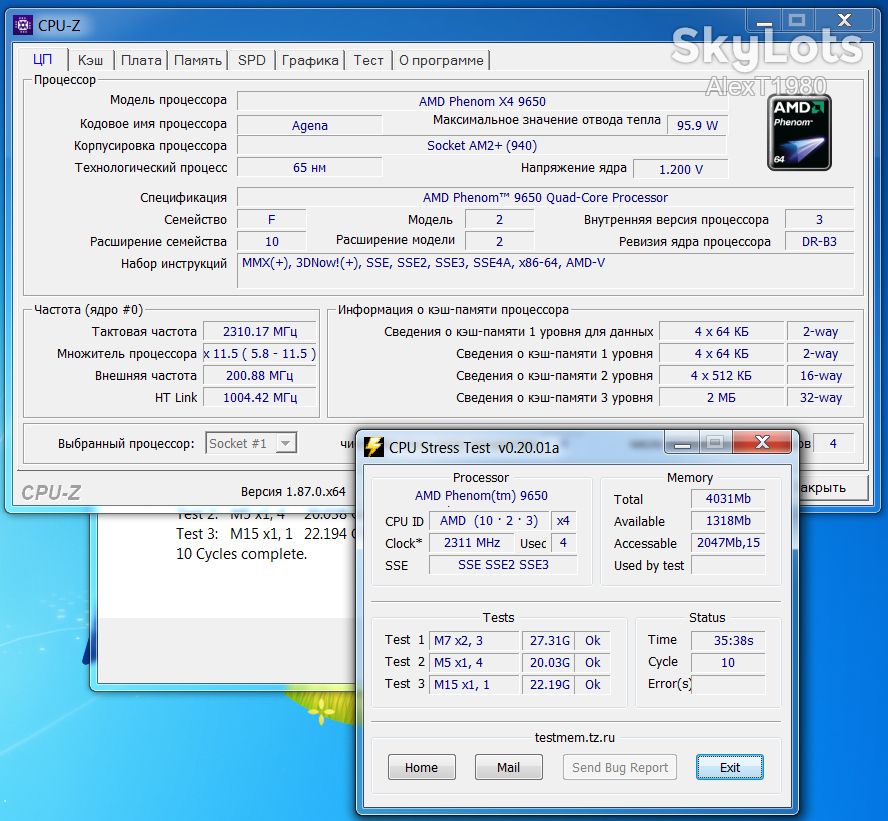The height and width of the screenshot is (821, 888).
Task: Click the Clock field 2311 MHz
Action: (x=472, y=542)
